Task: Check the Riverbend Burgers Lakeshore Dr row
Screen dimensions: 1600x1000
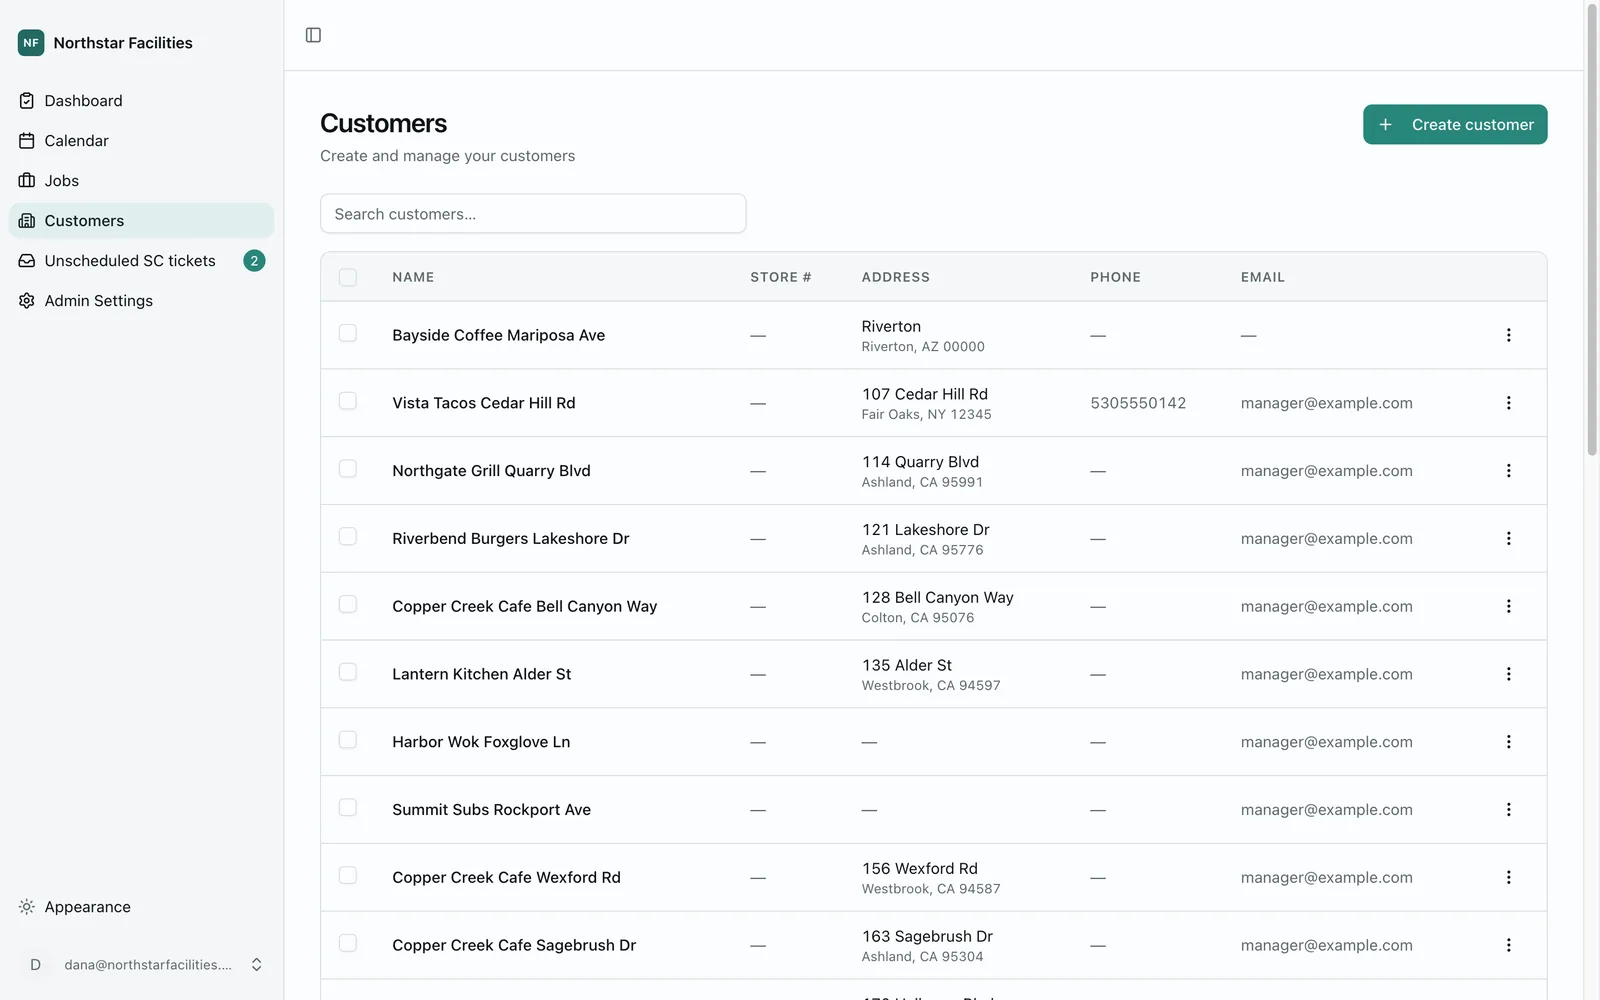Action: tap(348, 536)
